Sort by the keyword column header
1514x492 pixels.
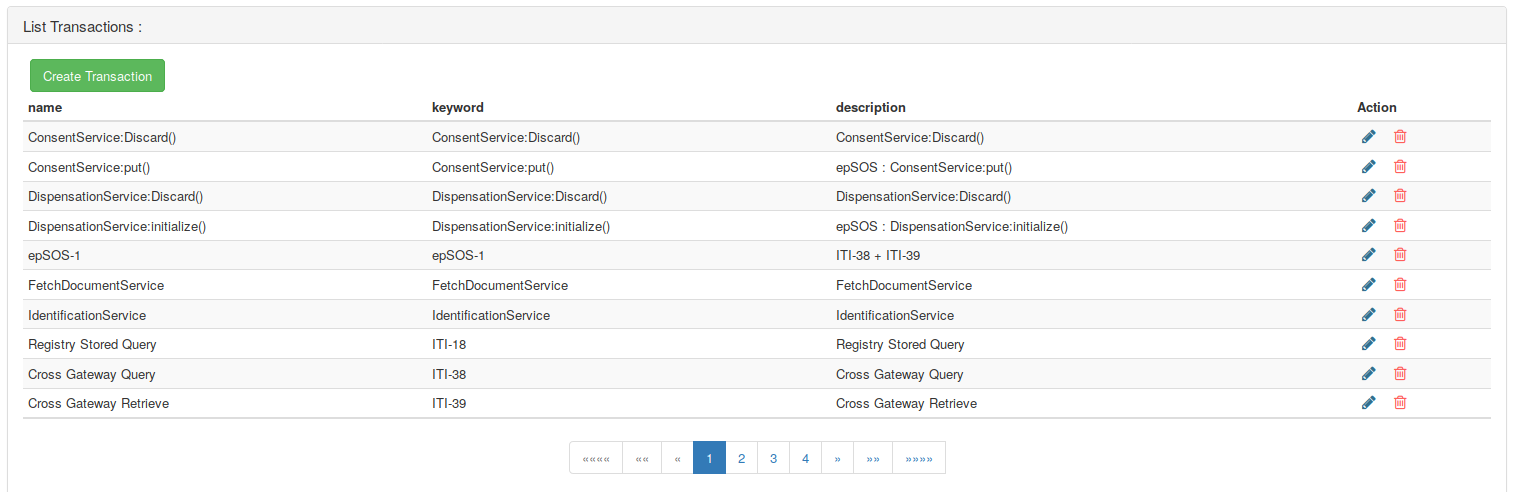pyautogui.click(x=458, y=107)
